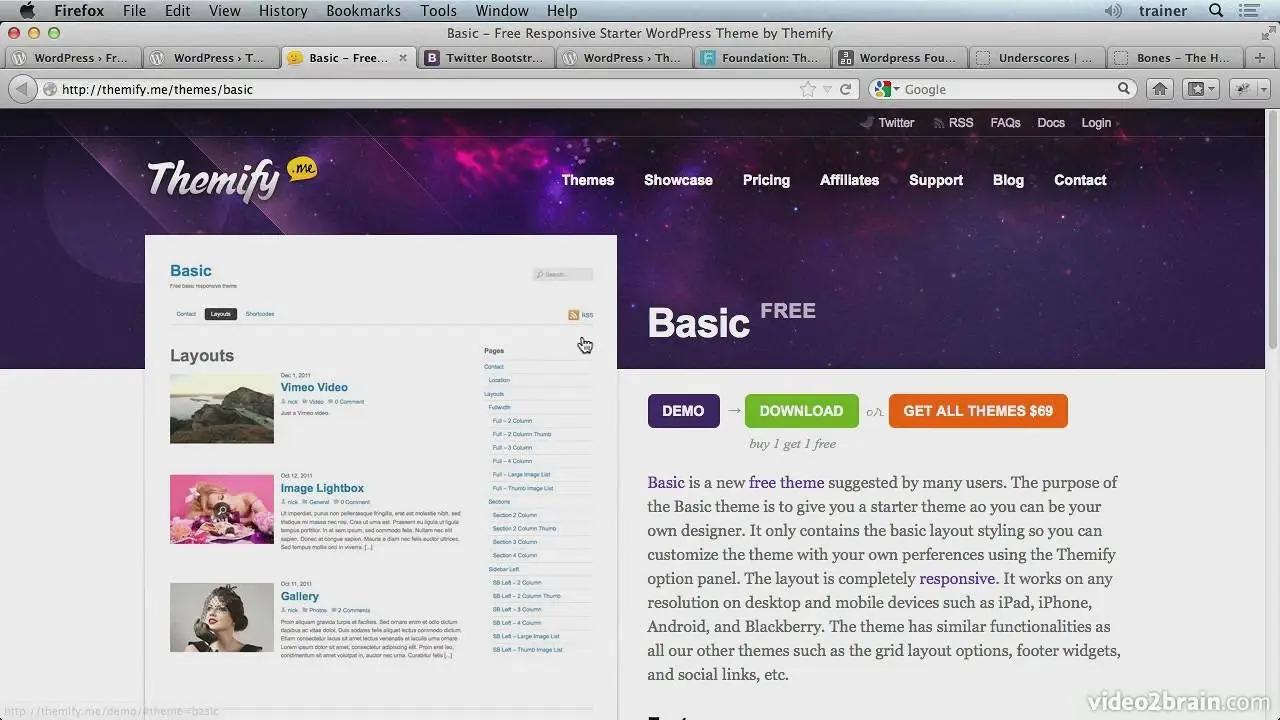Click the green DOWNLOAD button
Image resolution: width=1280 pixels, height=720 pixels.
coord(801,411)
